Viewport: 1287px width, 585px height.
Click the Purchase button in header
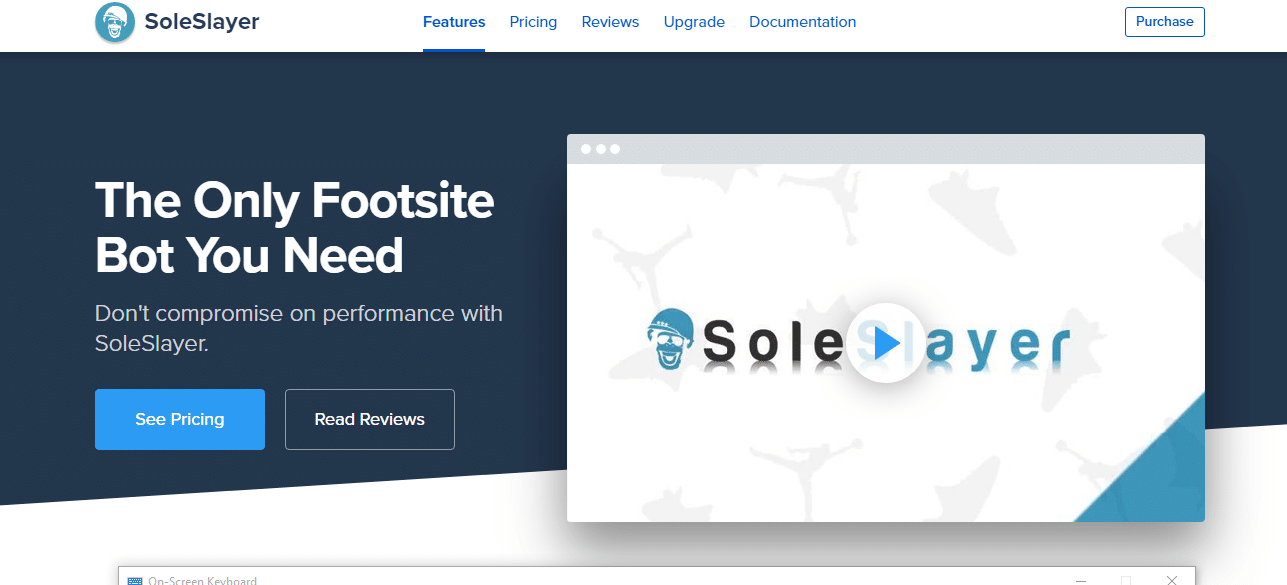click(x=1165, y=22)
